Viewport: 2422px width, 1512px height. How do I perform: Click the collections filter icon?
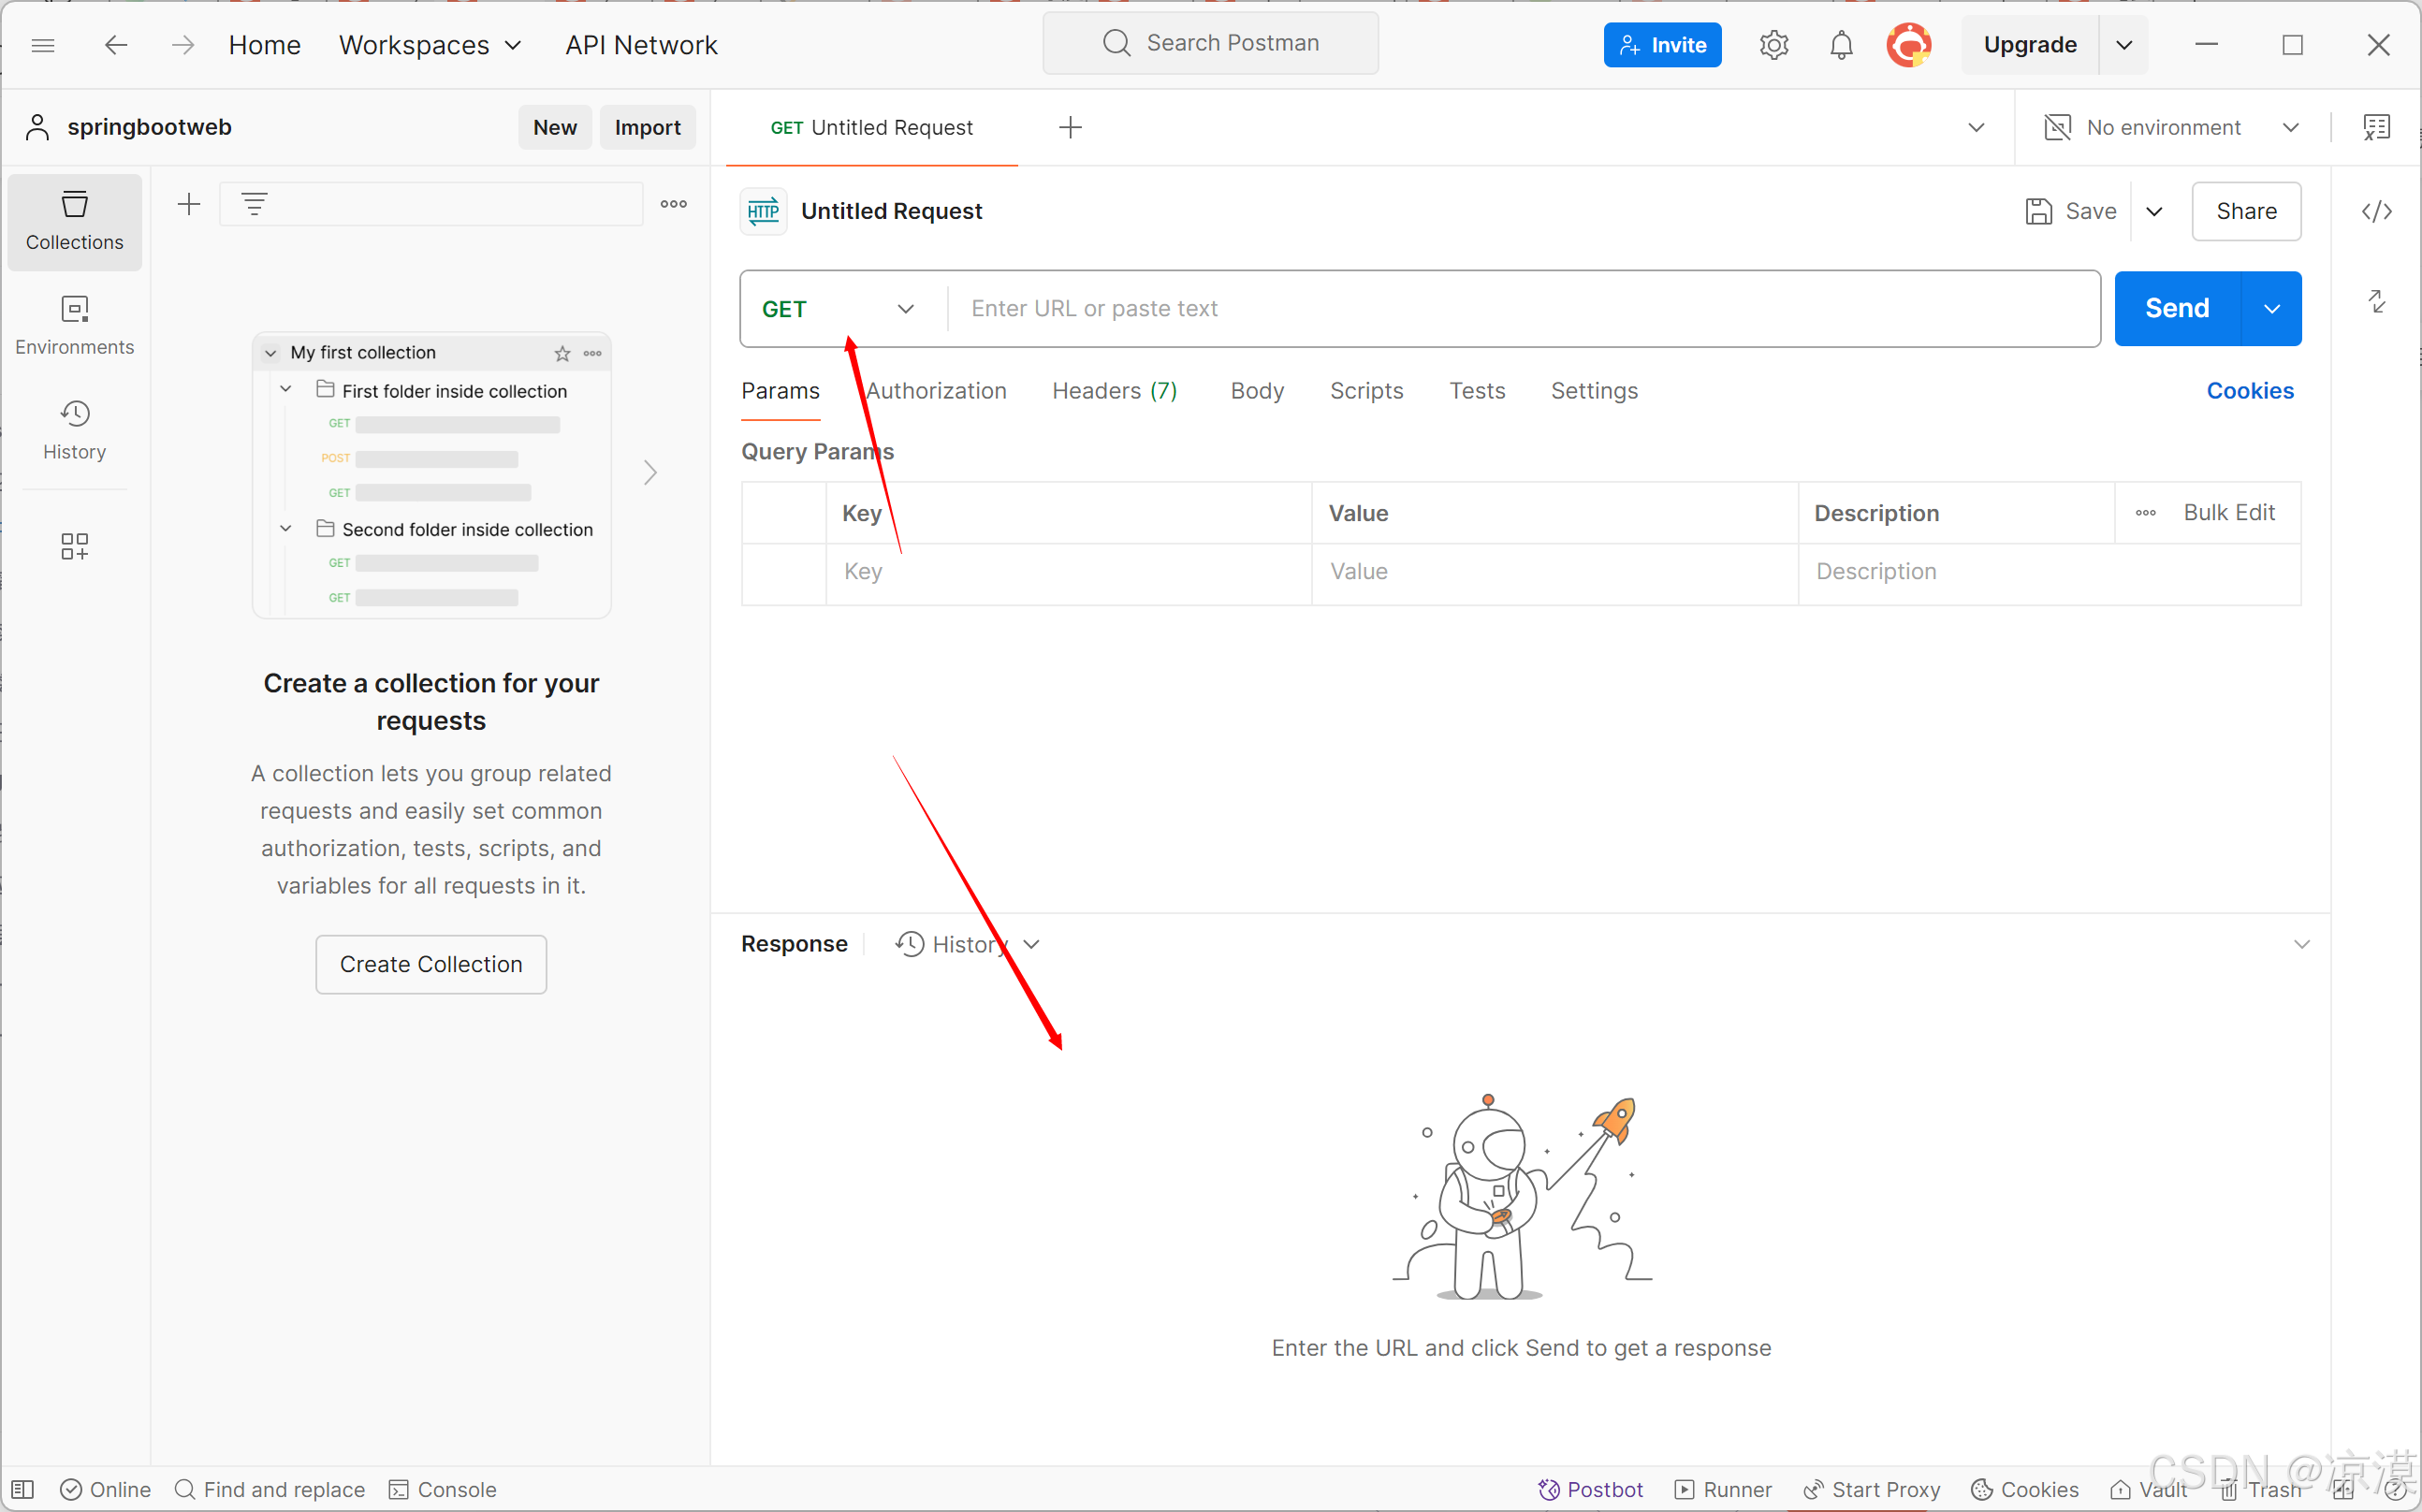(254, 205)
